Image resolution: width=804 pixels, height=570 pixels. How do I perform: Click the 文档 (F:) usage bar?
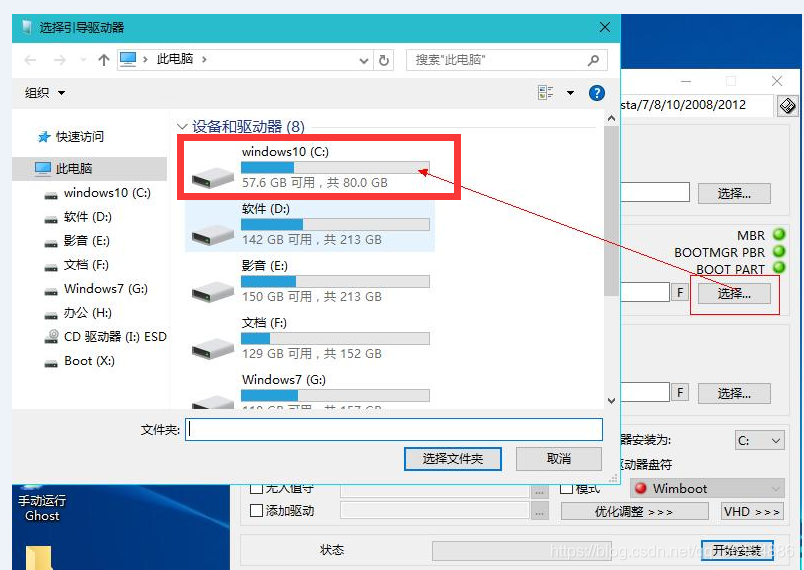[335, 338]
